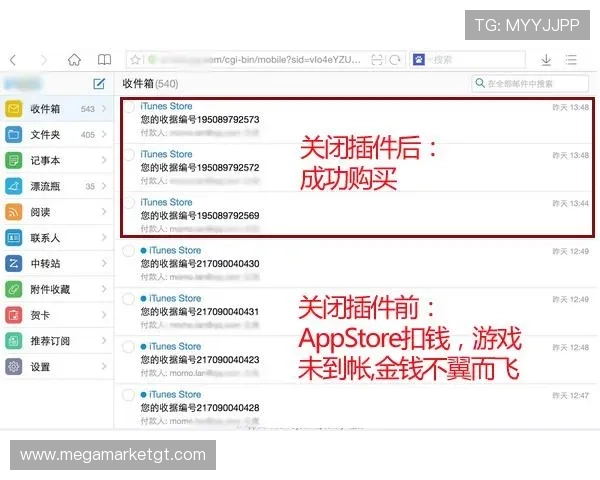The width and height of the screenshot is (600, 480).
Task: Click the 中转站 blue Z icon
Action: tap(14, 263)
